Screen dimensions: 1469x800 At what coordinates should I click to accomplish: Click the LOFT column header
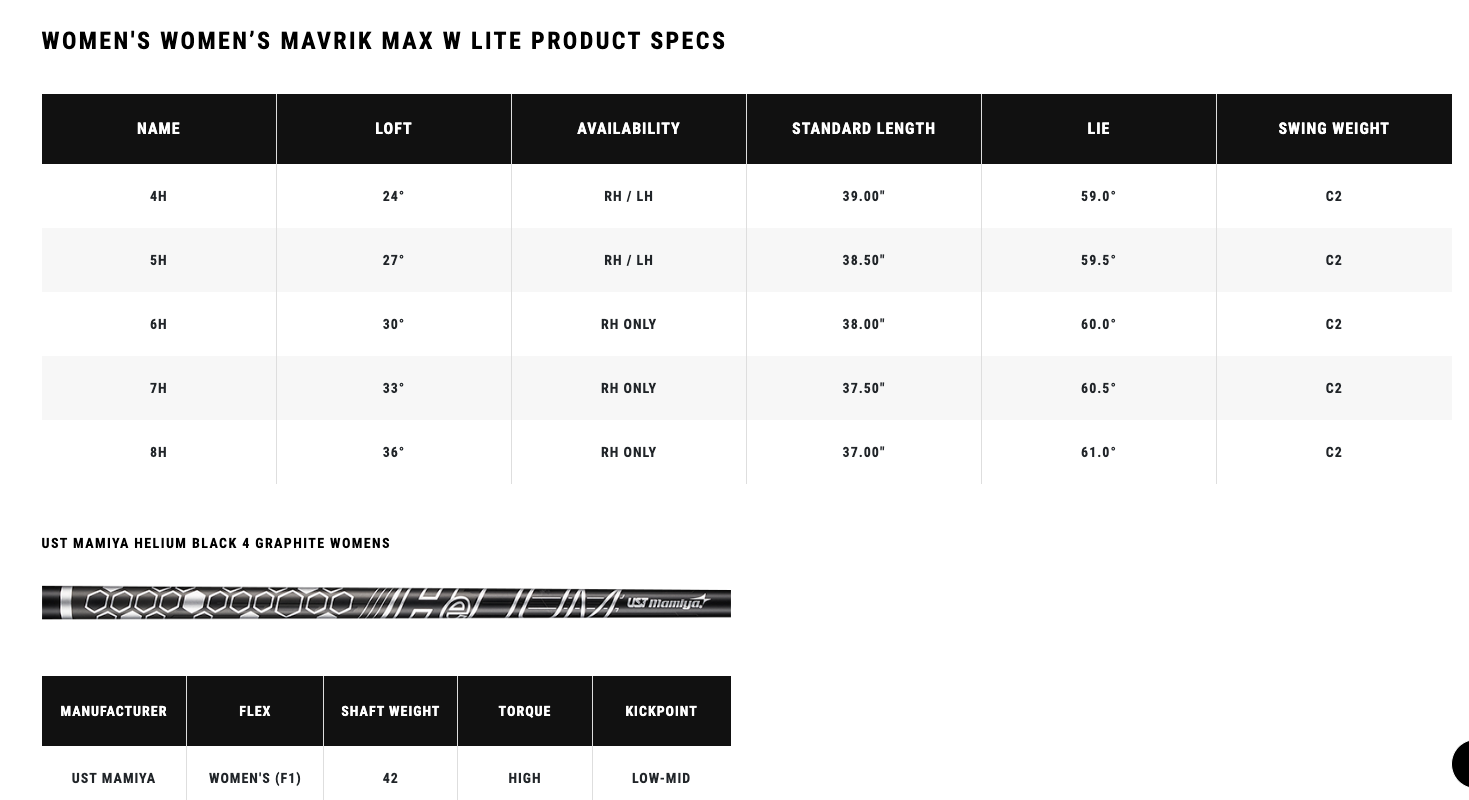coord(394,129)
